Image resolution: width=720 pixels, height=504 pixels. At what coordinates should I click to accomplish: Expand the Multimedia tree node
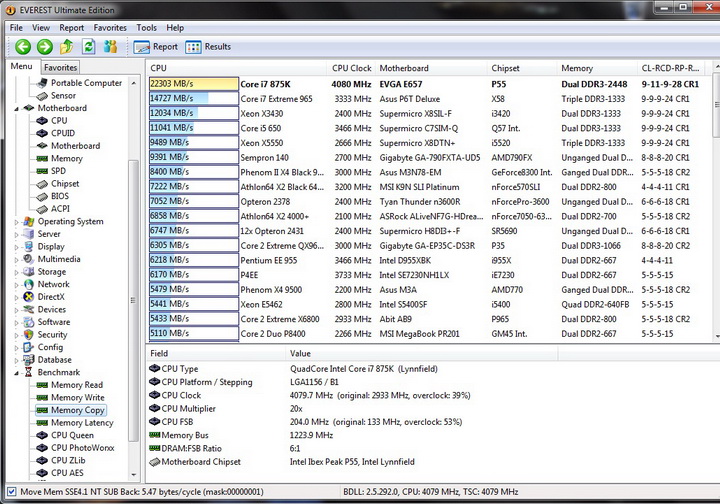17,259
